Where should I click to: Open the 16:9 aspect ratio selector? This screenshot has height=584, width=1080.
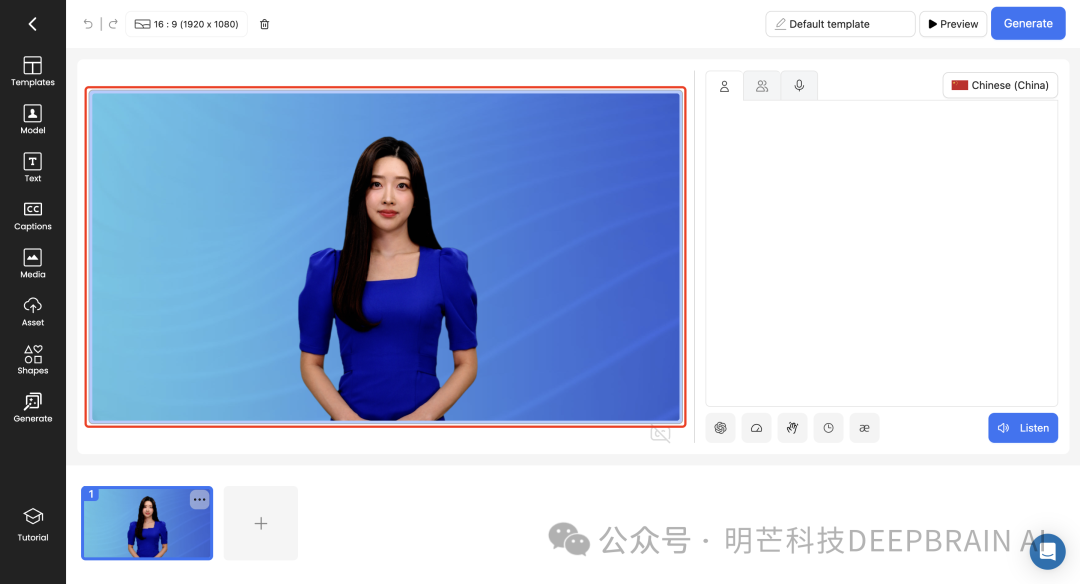187,24
